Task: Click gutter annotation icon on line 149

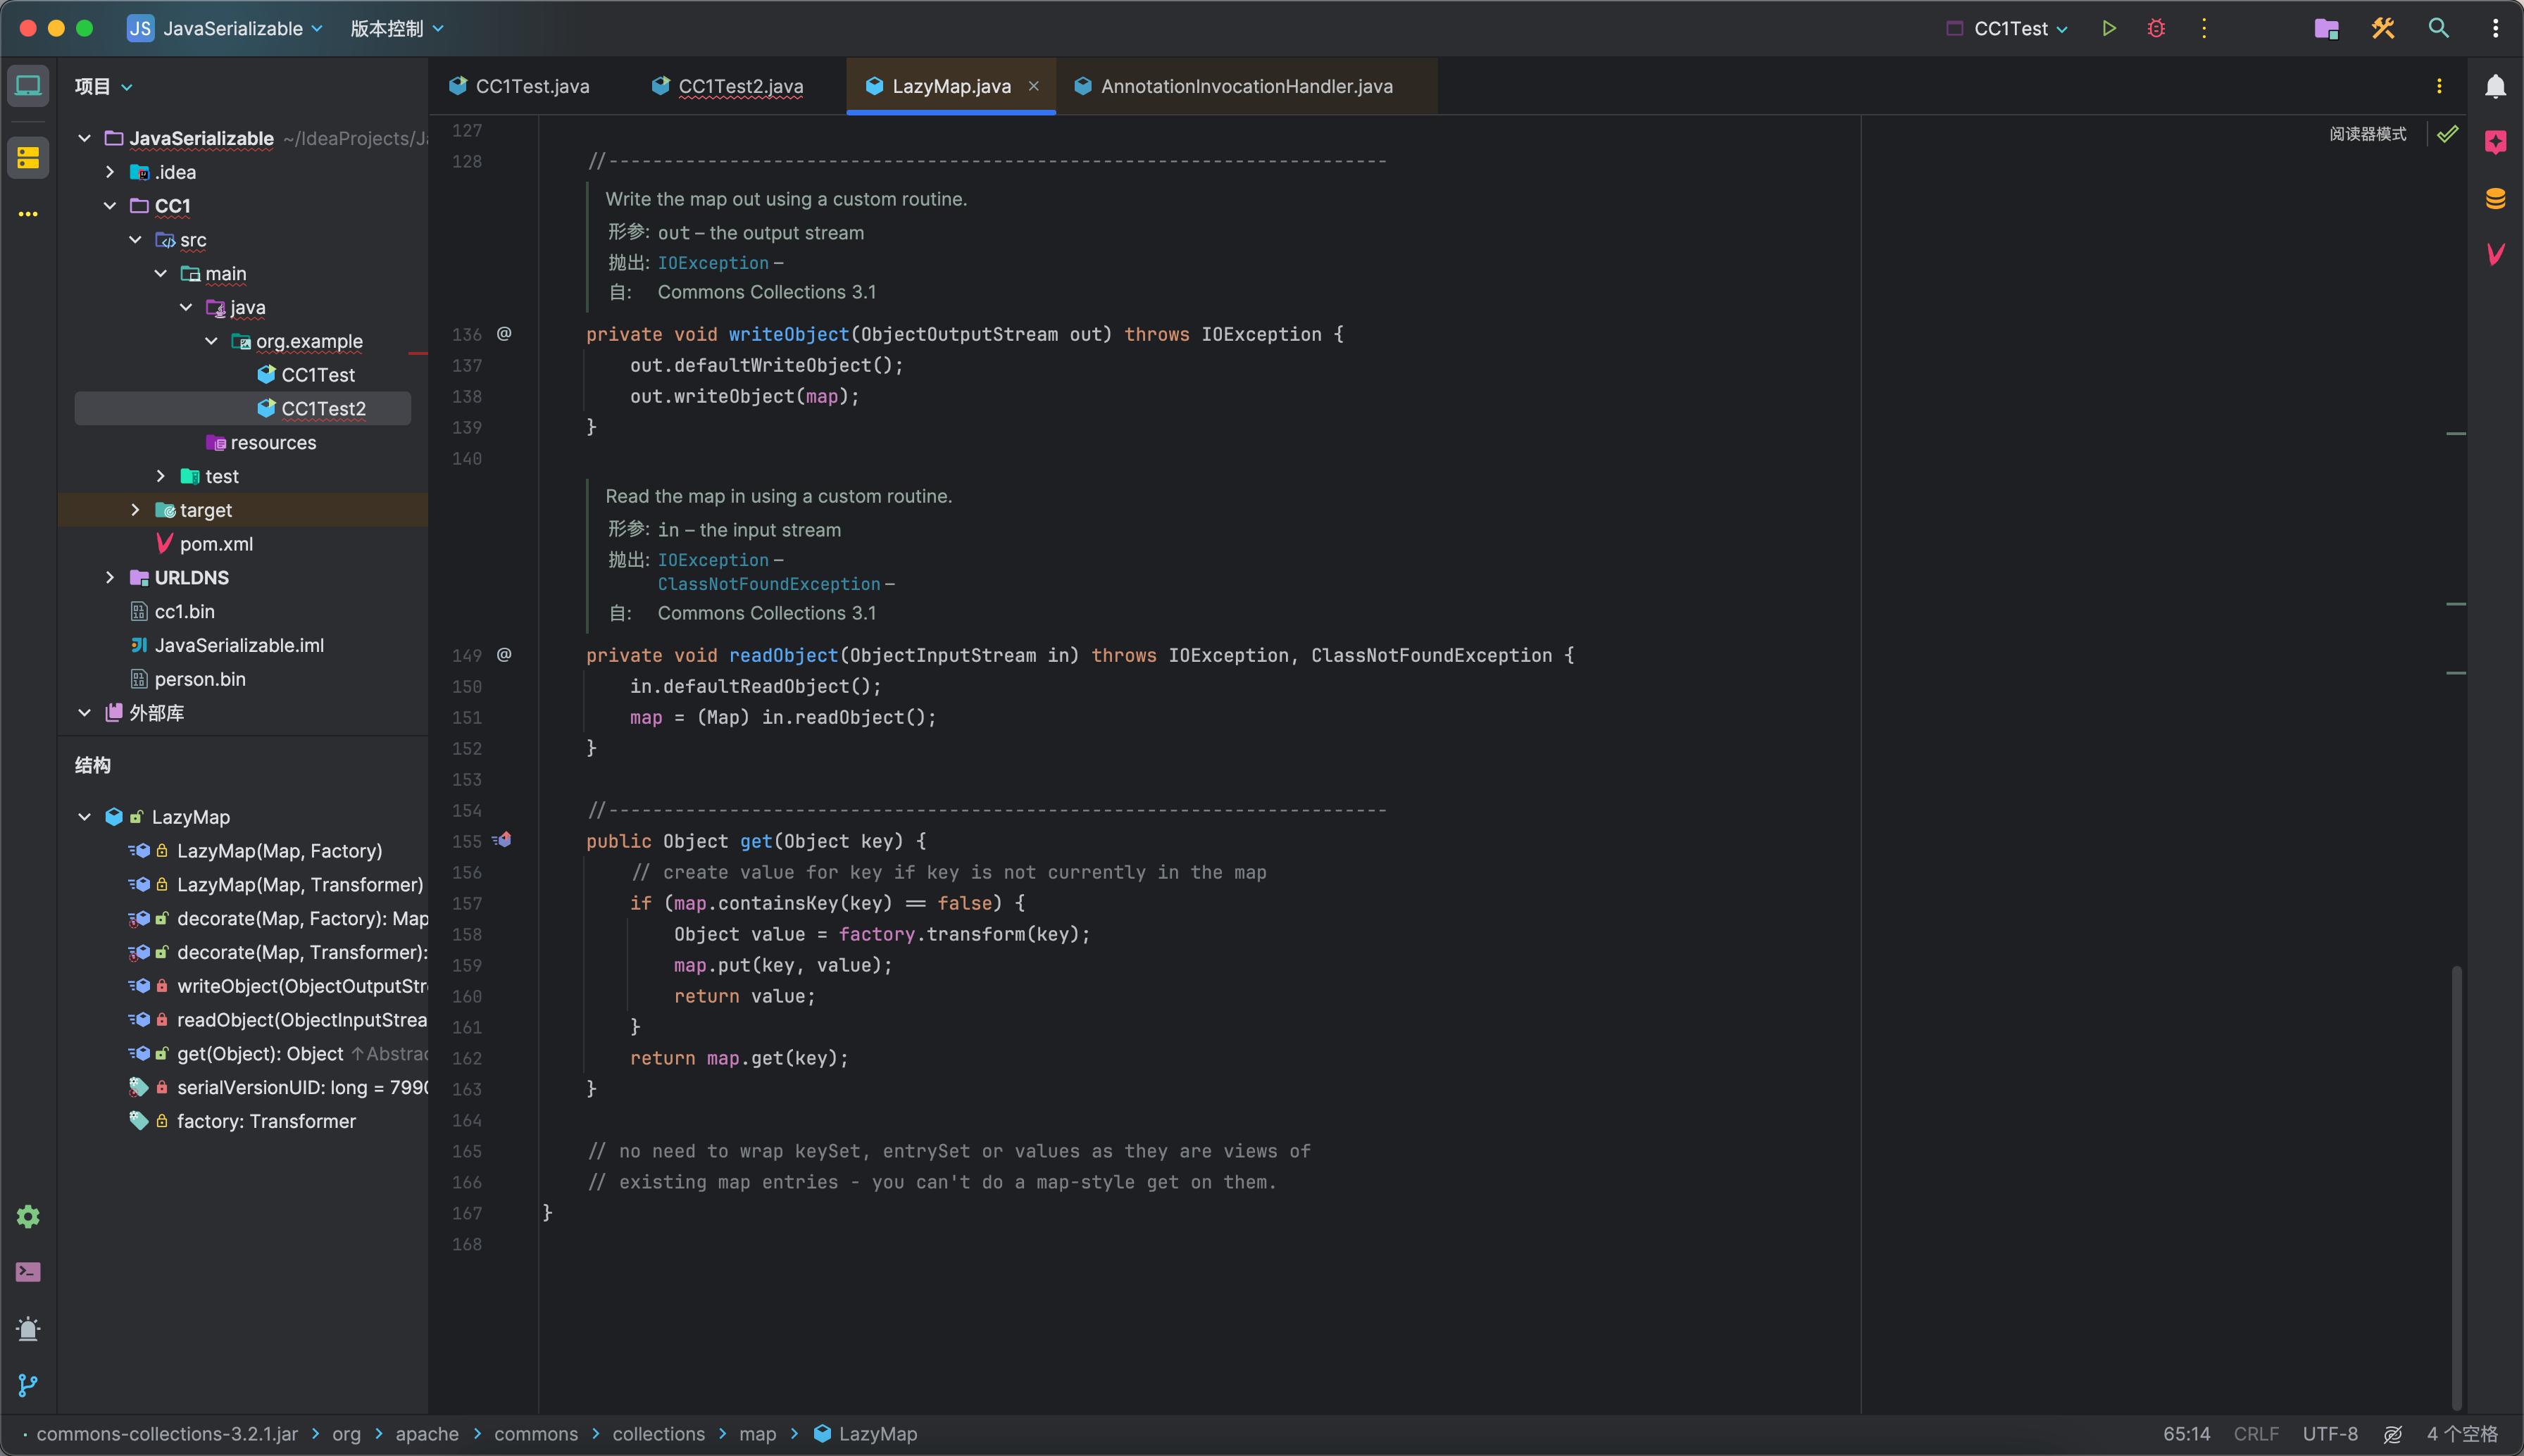Action: pos(504,654)
